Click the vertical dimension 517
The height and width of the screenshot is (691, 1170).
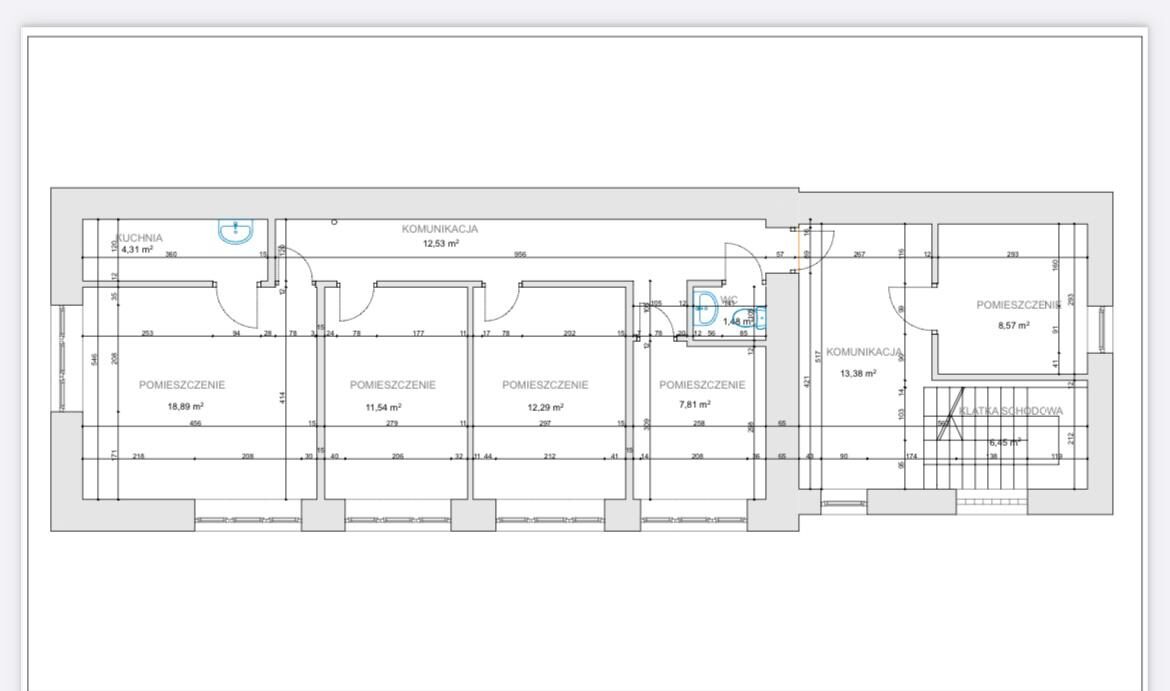818,356
